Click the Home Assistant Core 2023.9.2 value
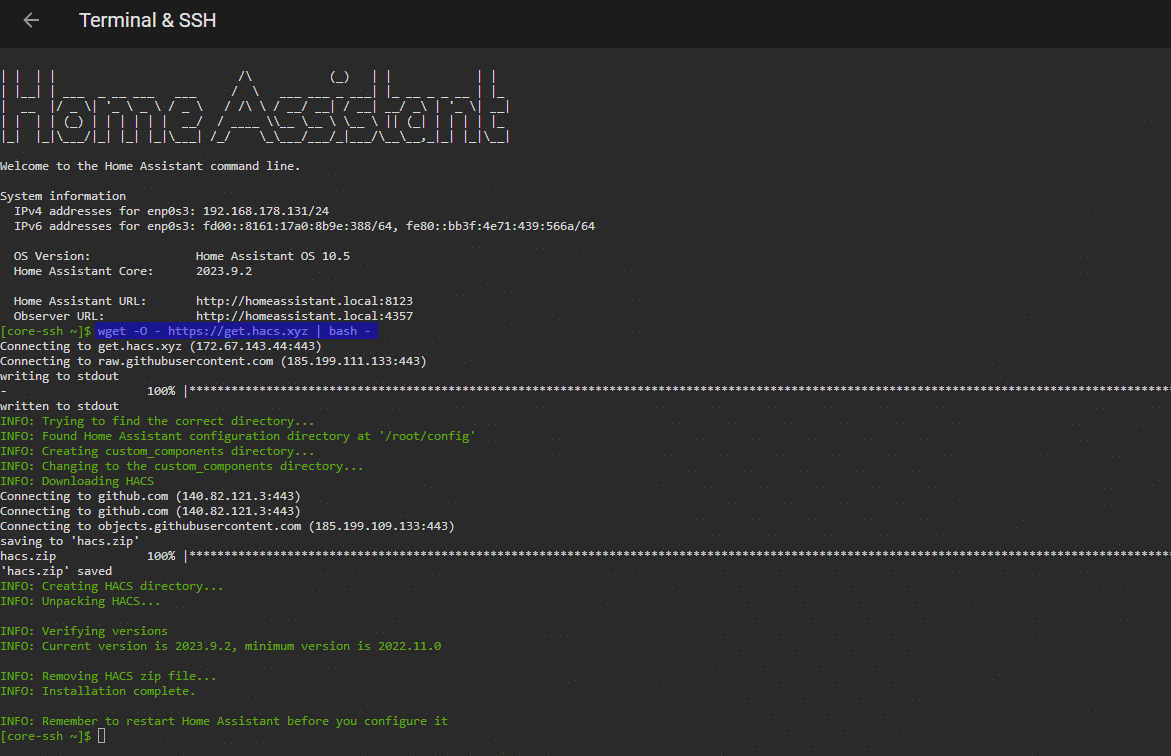 pyautogui.click(x=223, y=271)
